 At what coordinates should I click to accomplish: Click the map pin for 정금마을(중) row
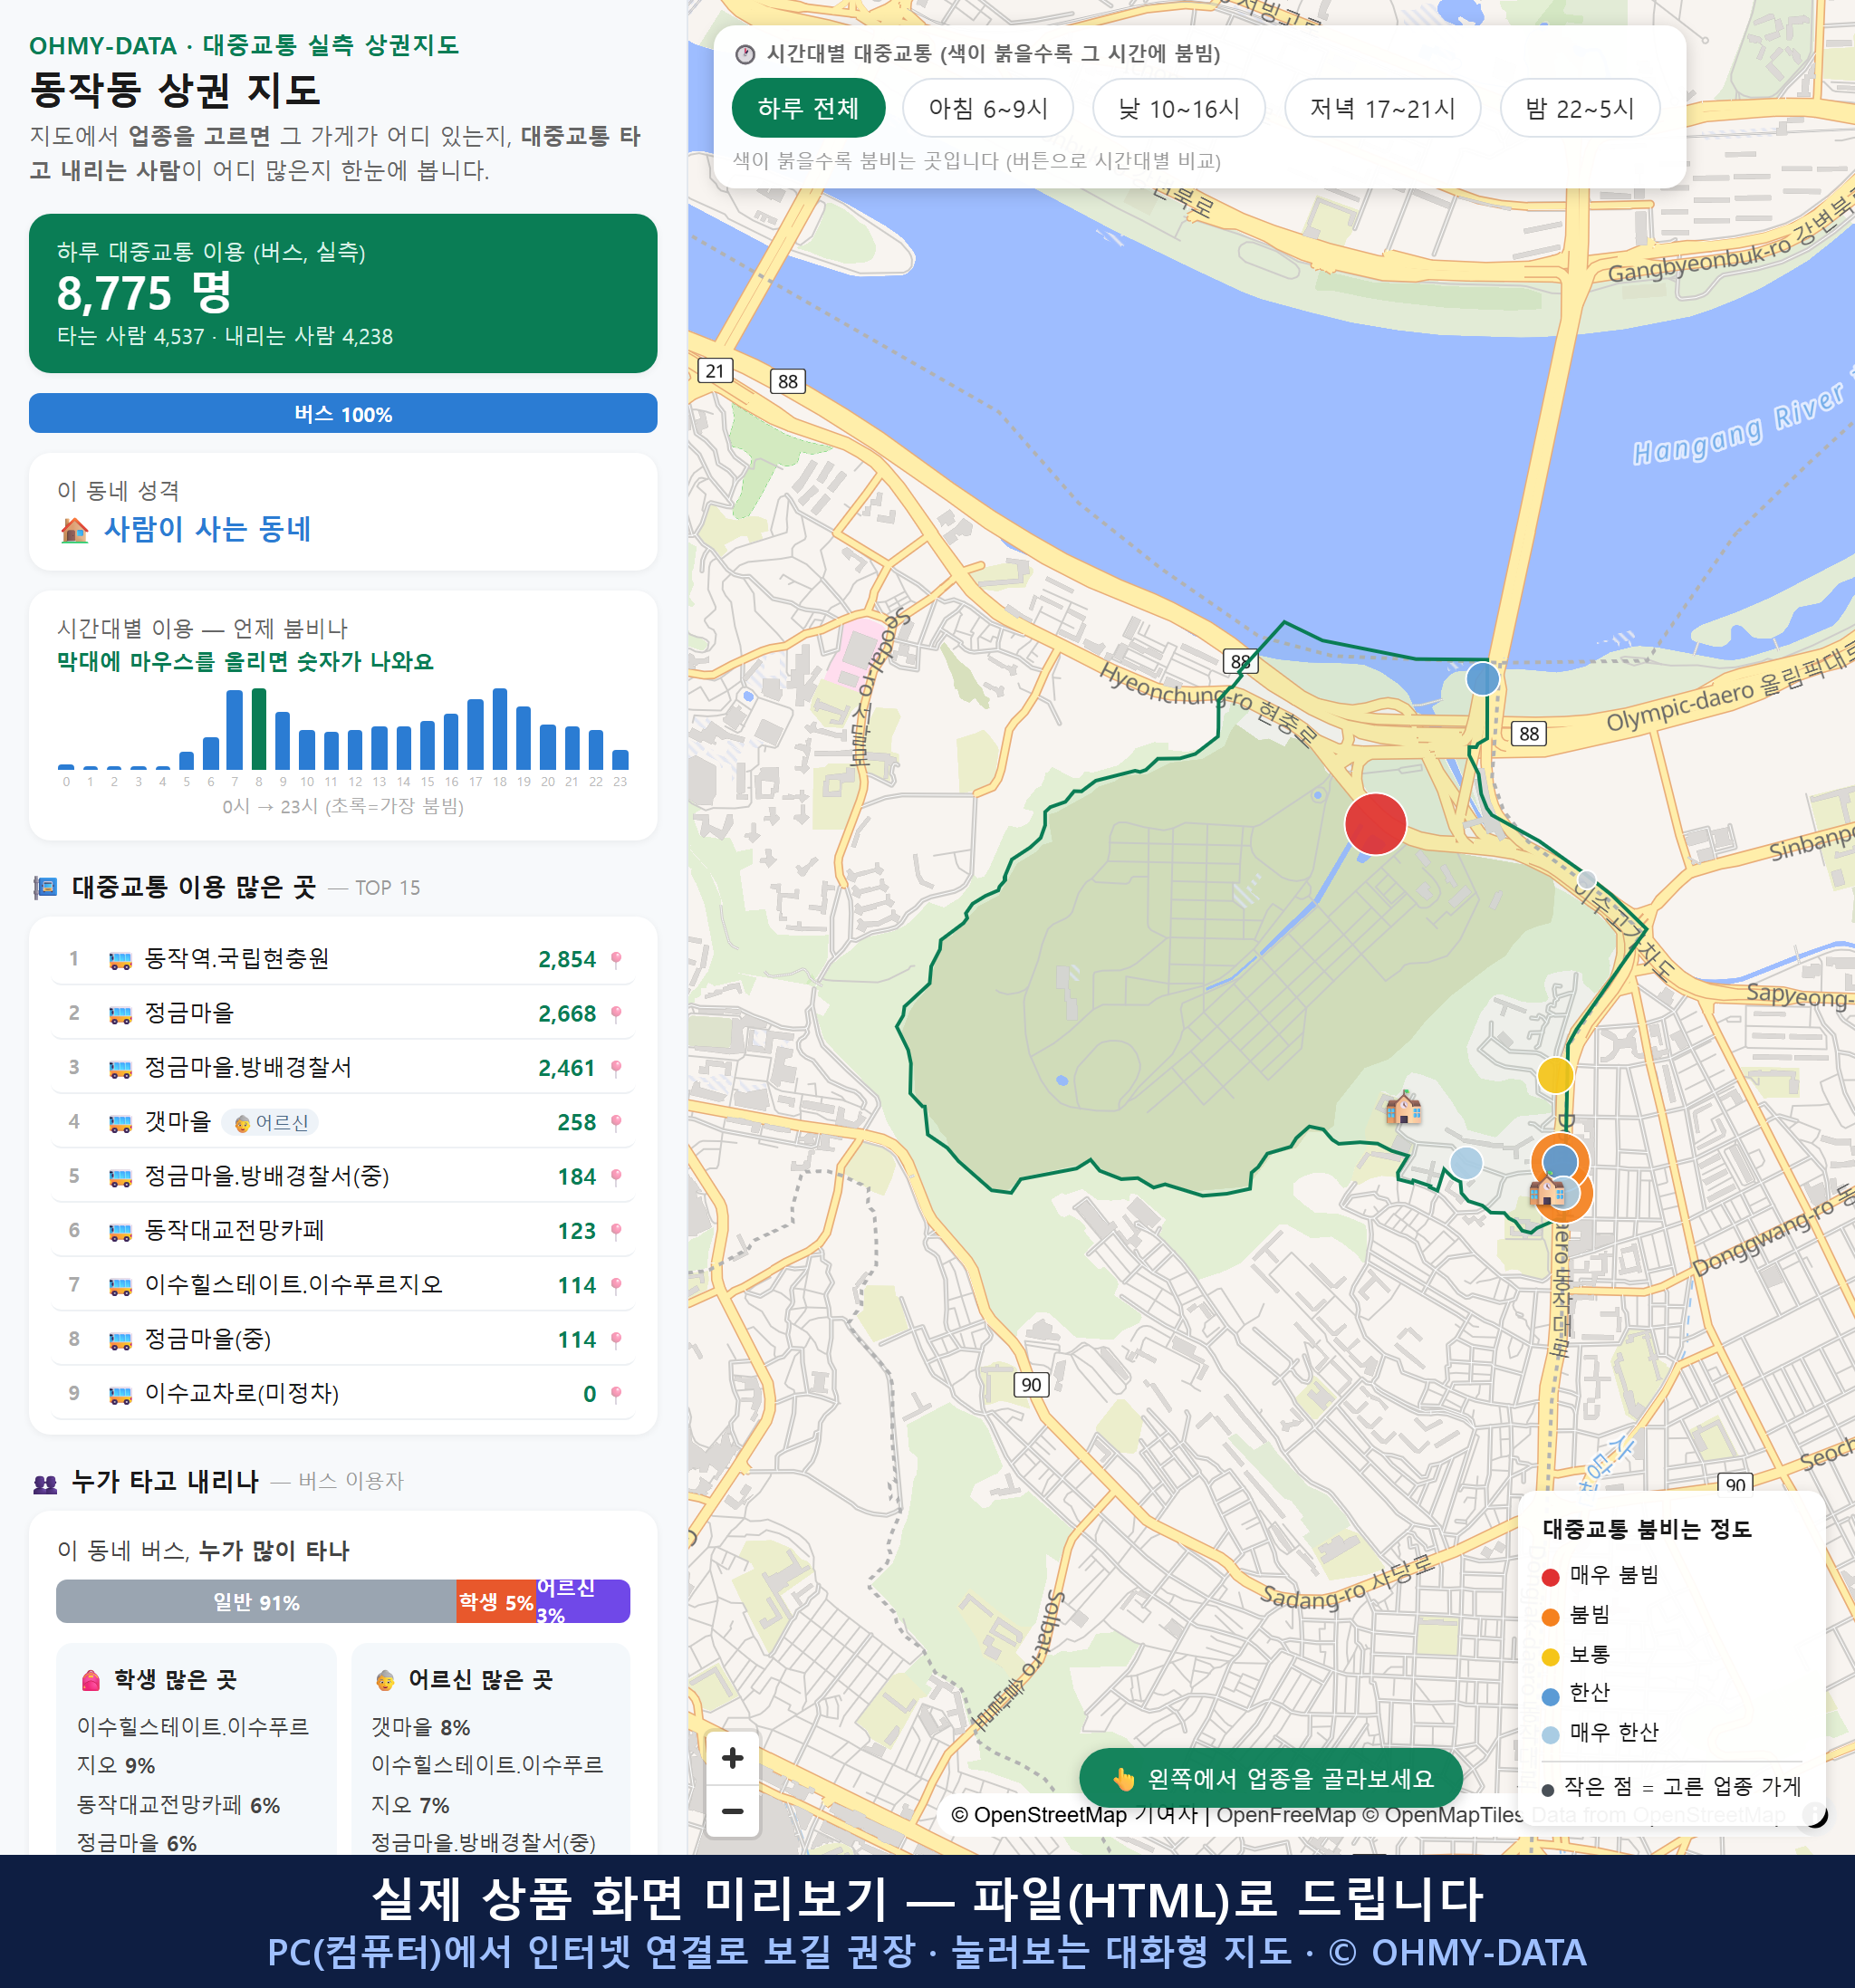[x=616, y=1339]
